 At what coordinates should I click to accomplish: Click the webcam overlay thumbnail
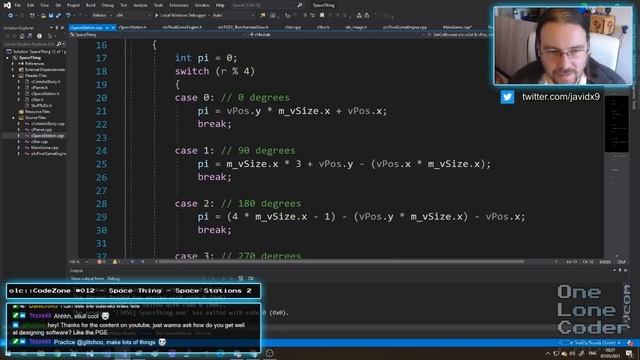563,46
